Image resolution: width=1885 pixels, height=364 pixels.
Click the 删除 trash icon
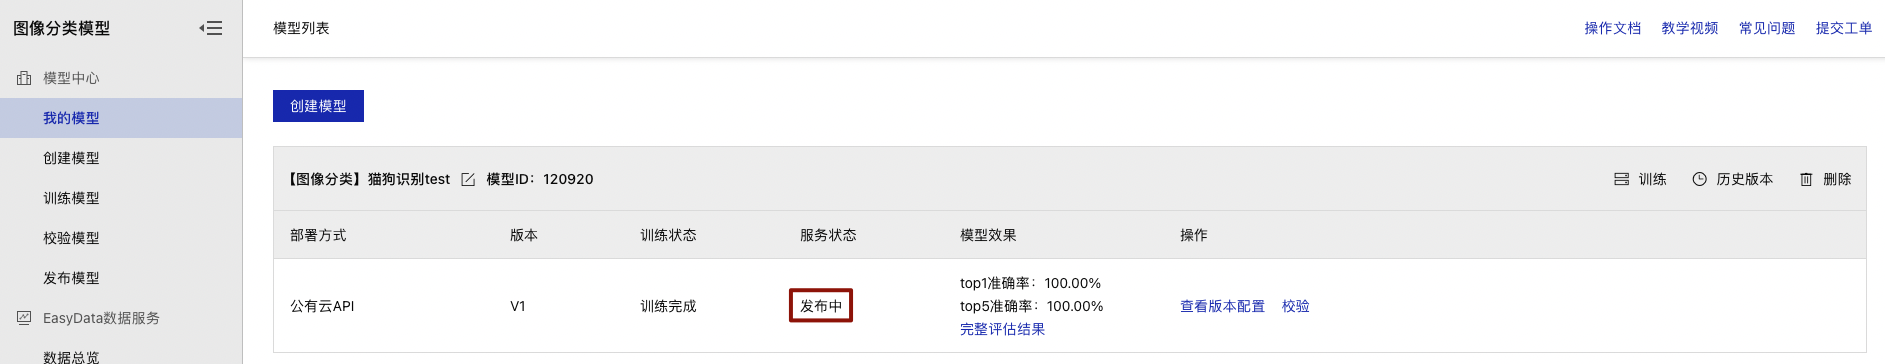[1806, 179]
